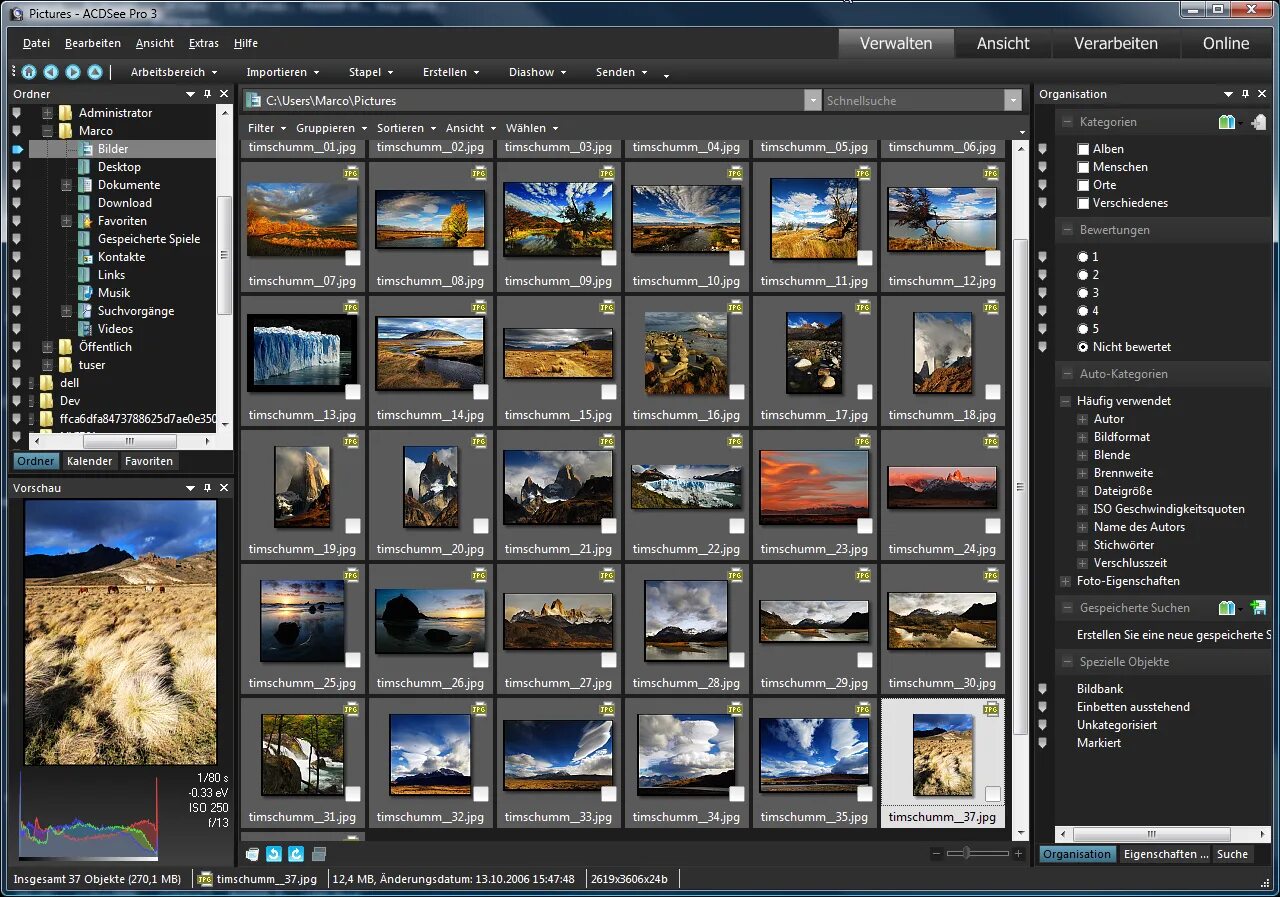Click the Kontakte folder icon in tree
1280x897 pixels.
pyautogui.click(x=86, y=257)
